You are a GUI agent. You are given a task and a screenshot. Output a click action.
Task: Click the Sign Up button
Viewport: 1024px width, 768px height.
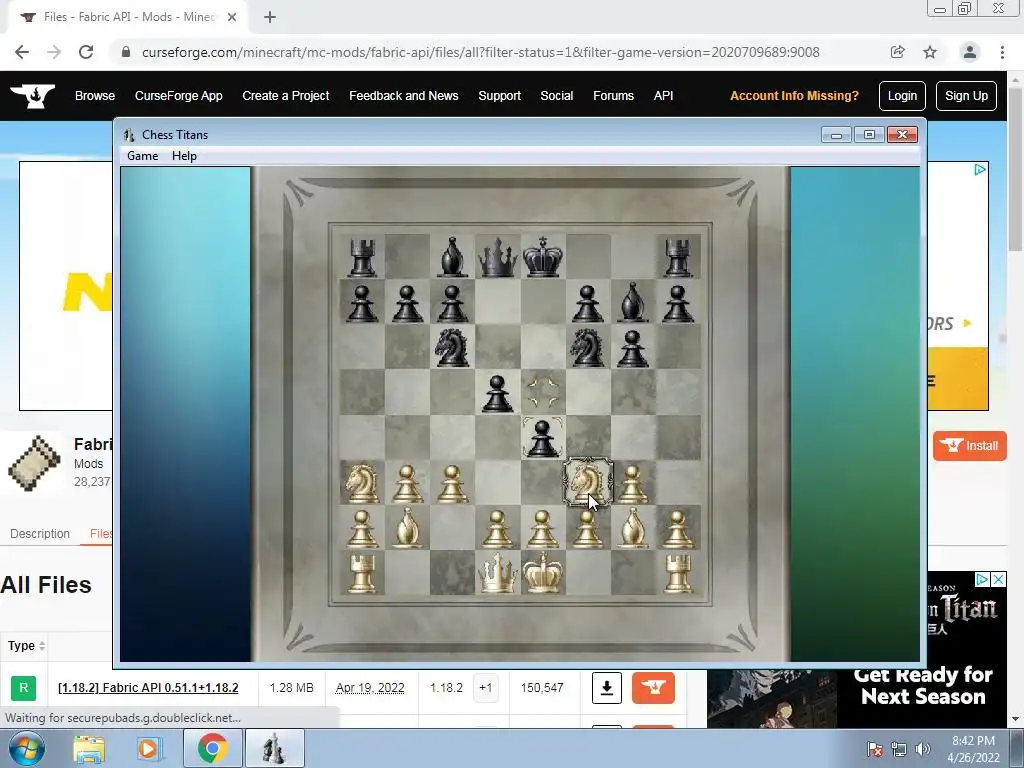click(966, 96)
